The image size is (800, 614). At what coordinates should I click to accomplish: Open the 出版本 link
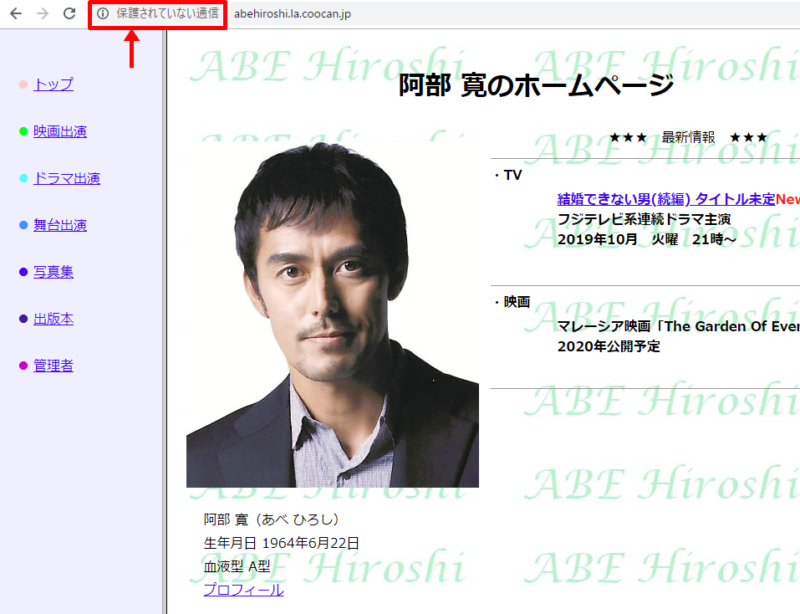click(x=54, y=319)
